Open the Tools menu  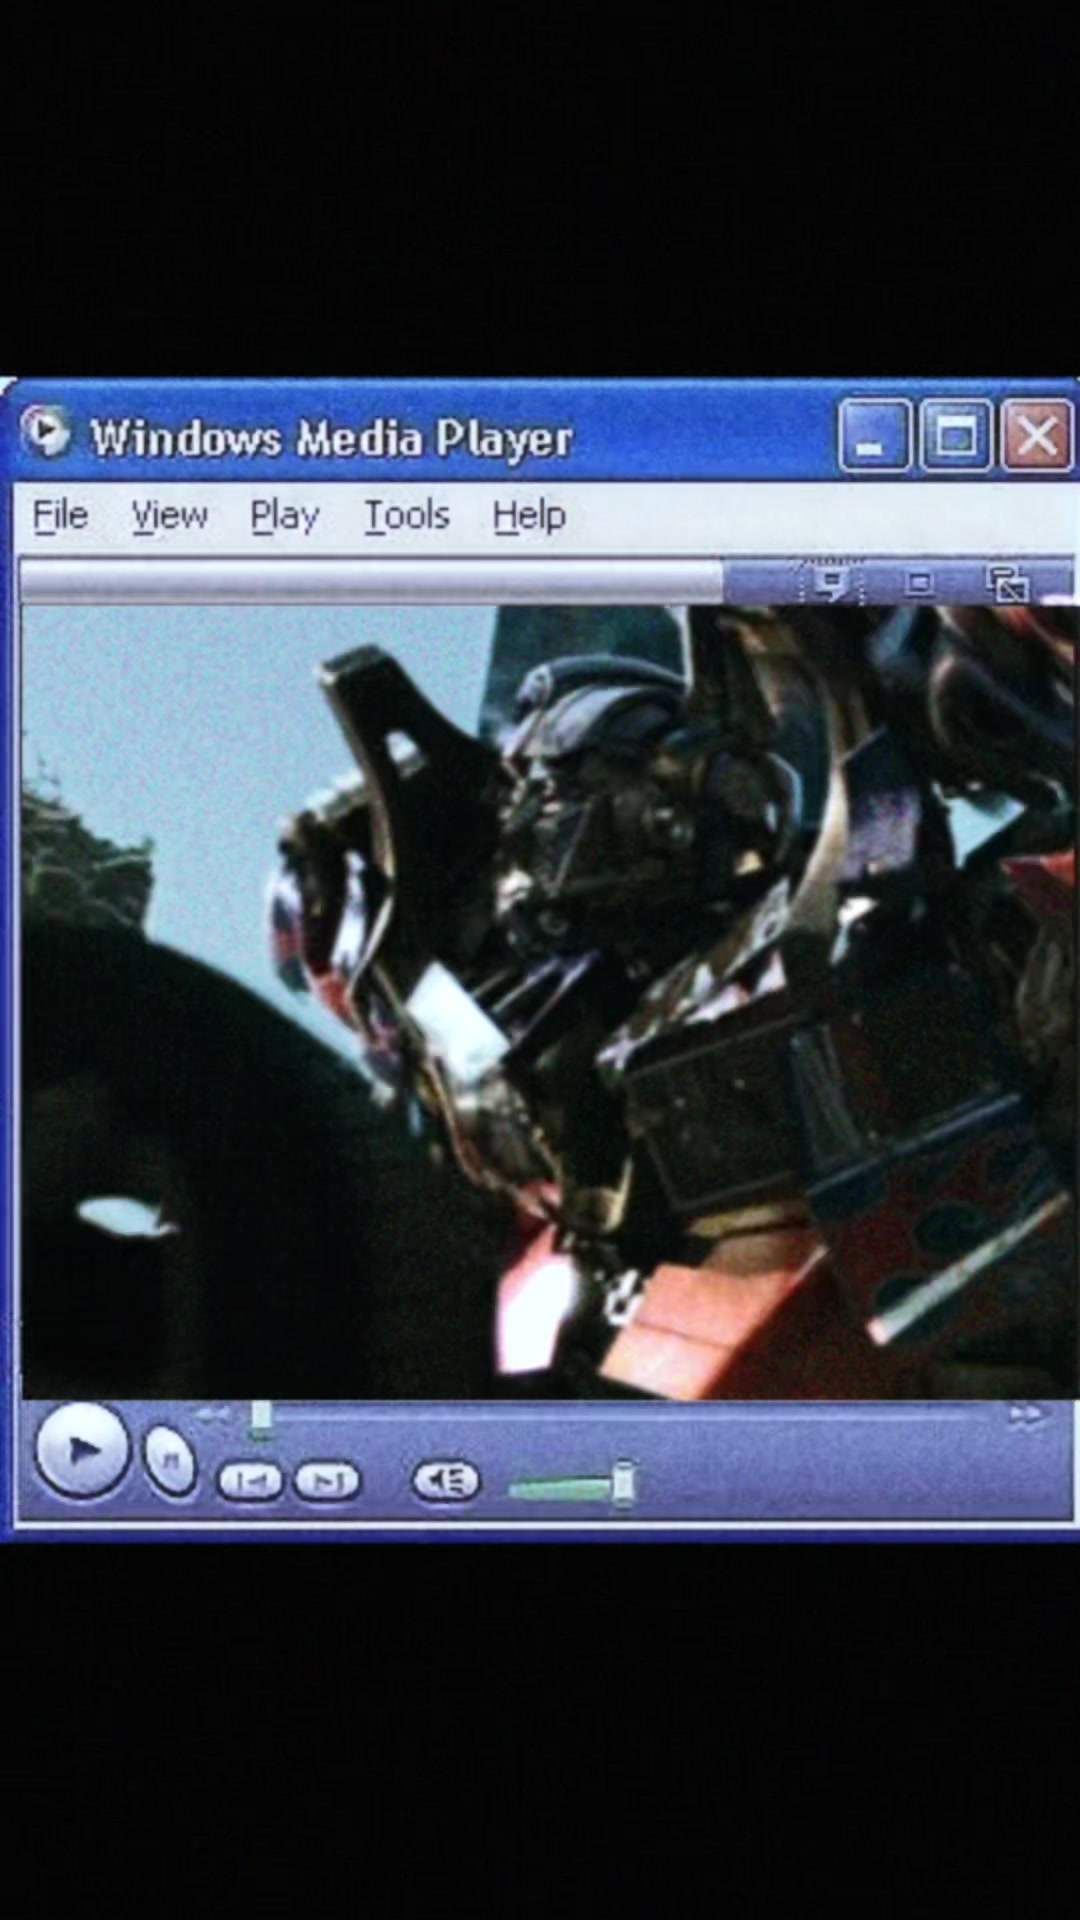(x=406, y=516)
